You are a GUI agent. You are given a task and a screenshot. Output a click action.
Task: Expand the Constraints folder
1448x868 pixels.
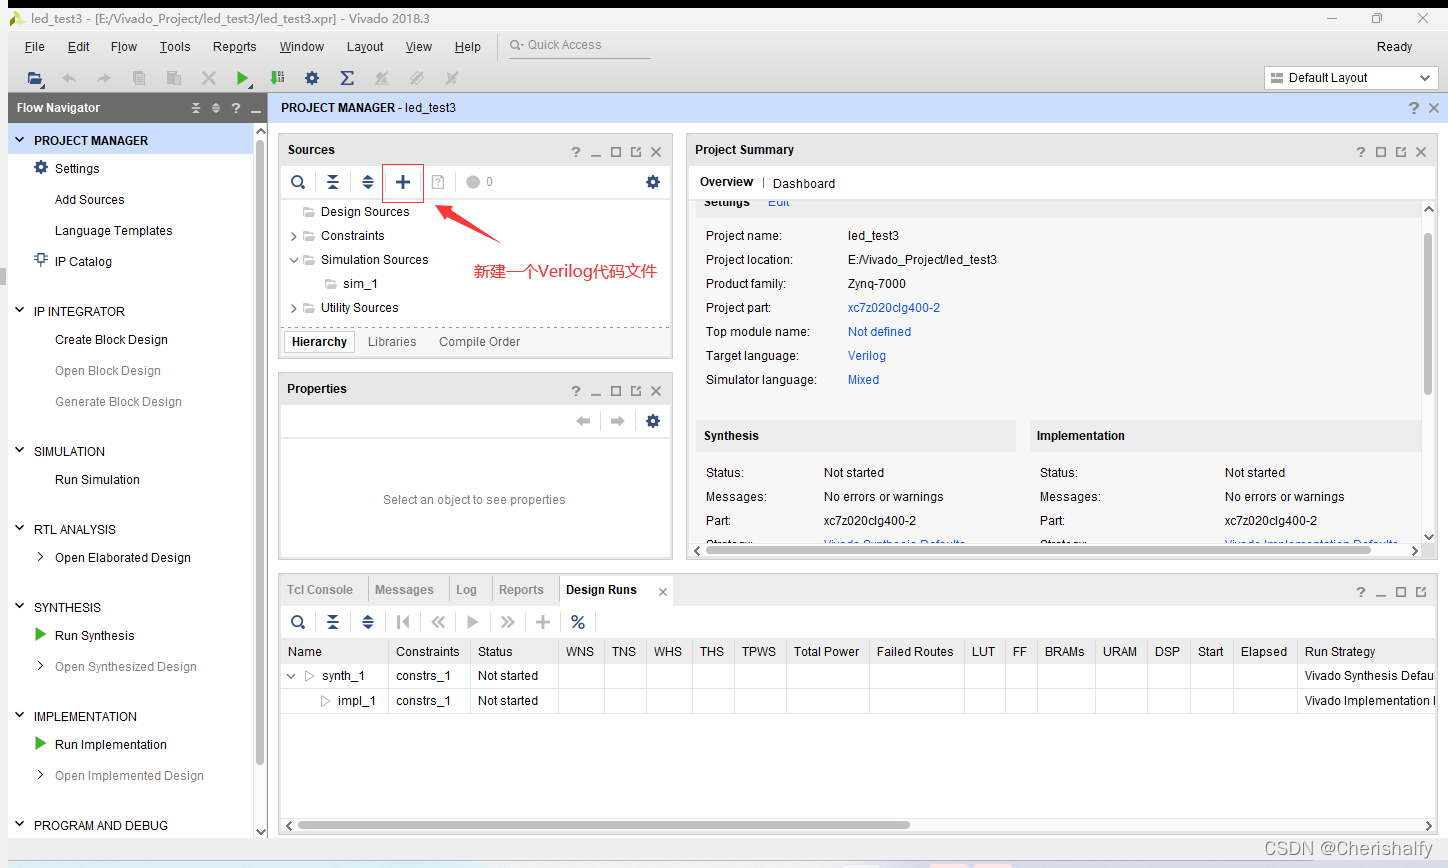tap(294, 236)
